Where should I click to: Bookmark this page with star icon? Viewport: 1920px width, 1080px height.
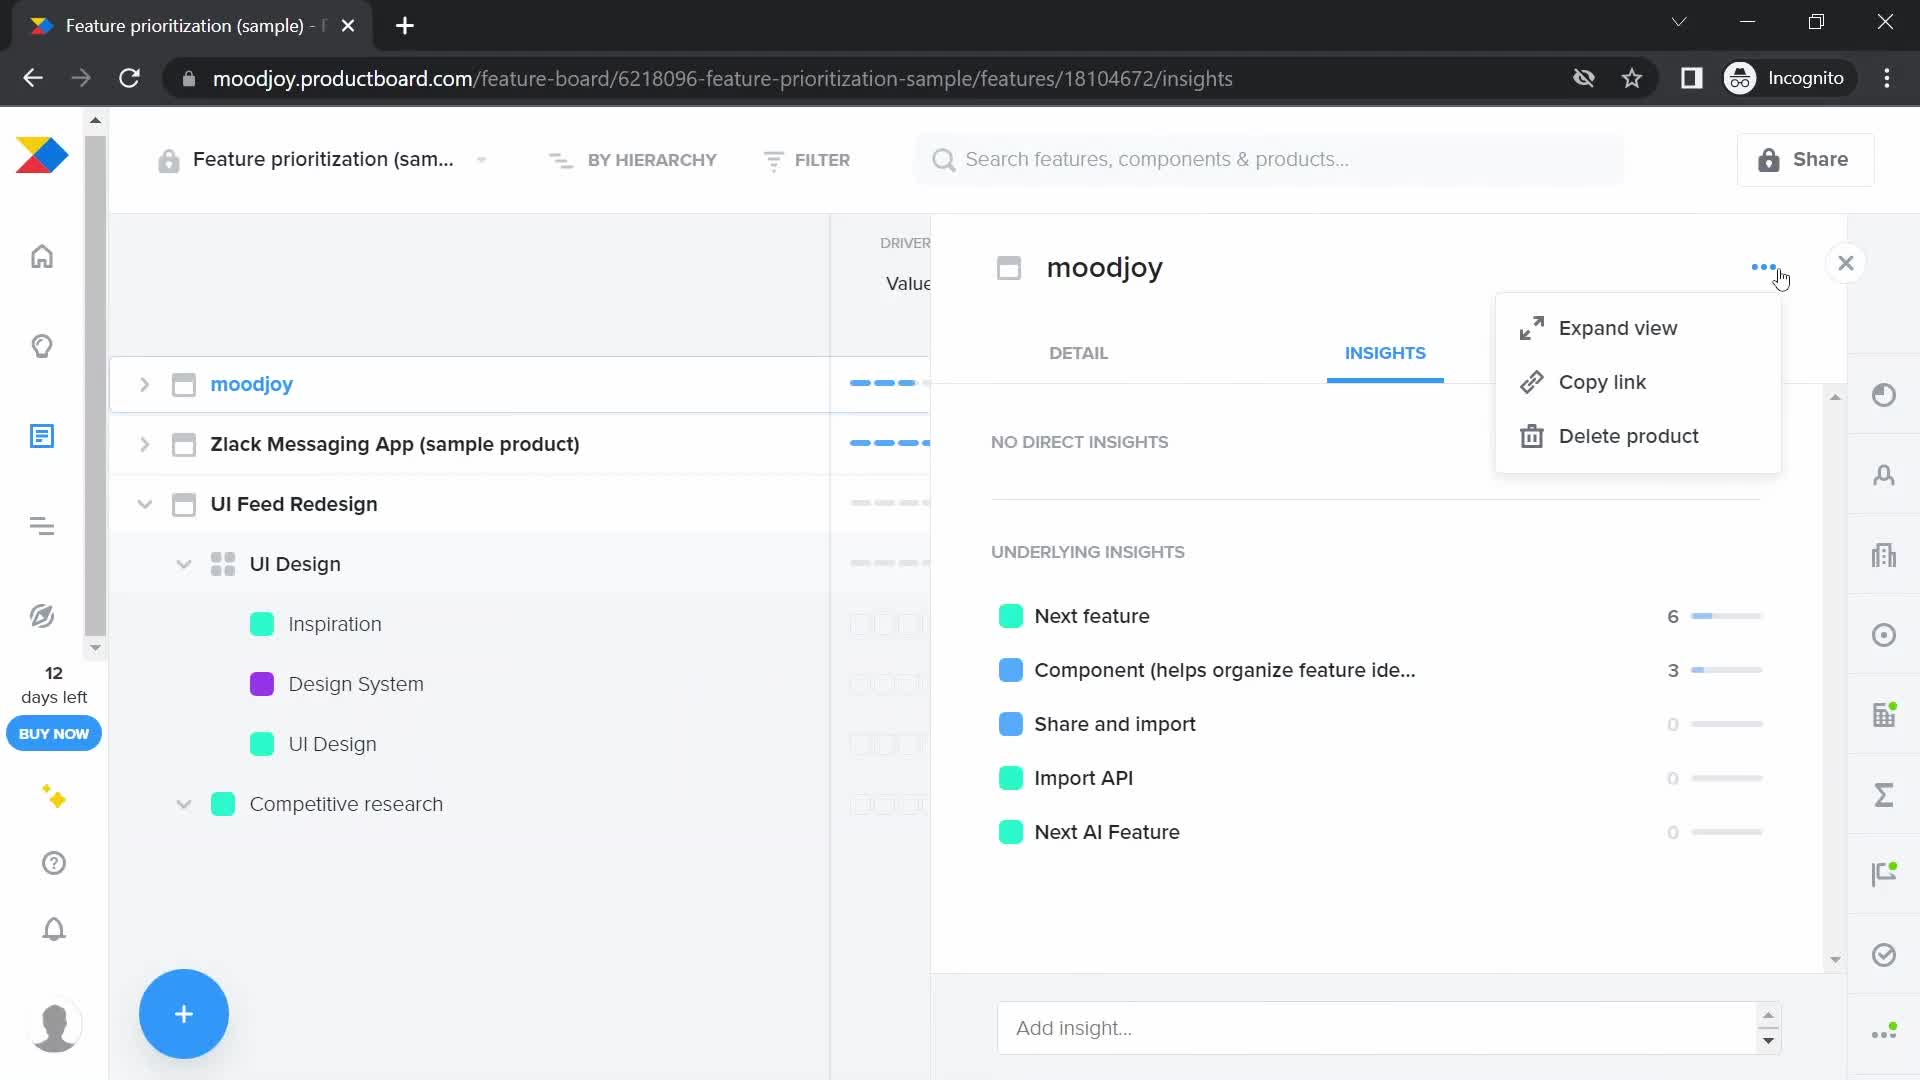click(1632, 78)
